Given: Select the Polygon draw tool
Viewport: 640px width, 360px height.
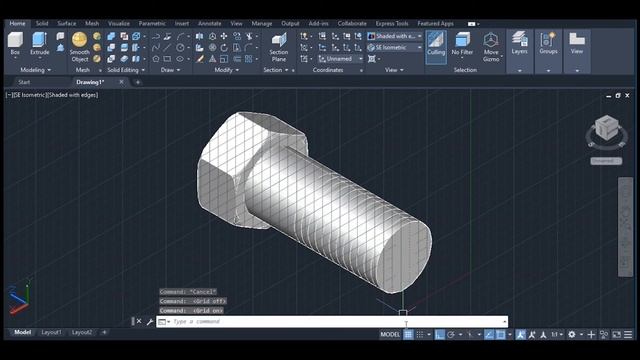Looking at the screenshot, I should click(156, 59).
